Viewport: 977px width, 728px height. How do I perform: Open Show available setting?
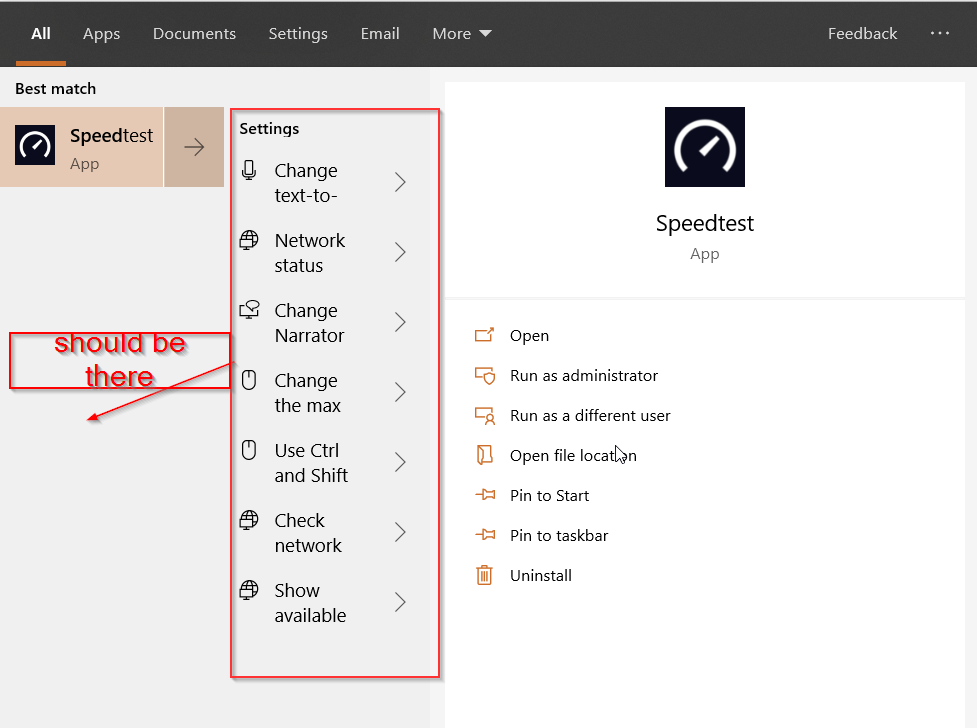coord(323,603)
